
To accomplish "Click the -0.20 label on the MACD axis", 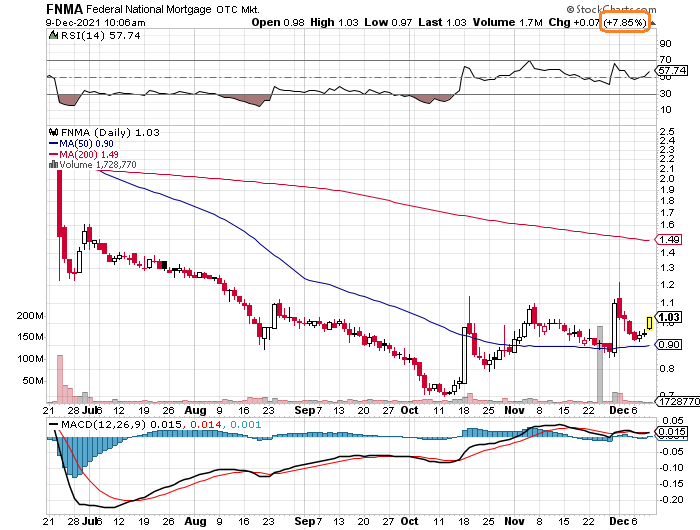I will 671,499.
